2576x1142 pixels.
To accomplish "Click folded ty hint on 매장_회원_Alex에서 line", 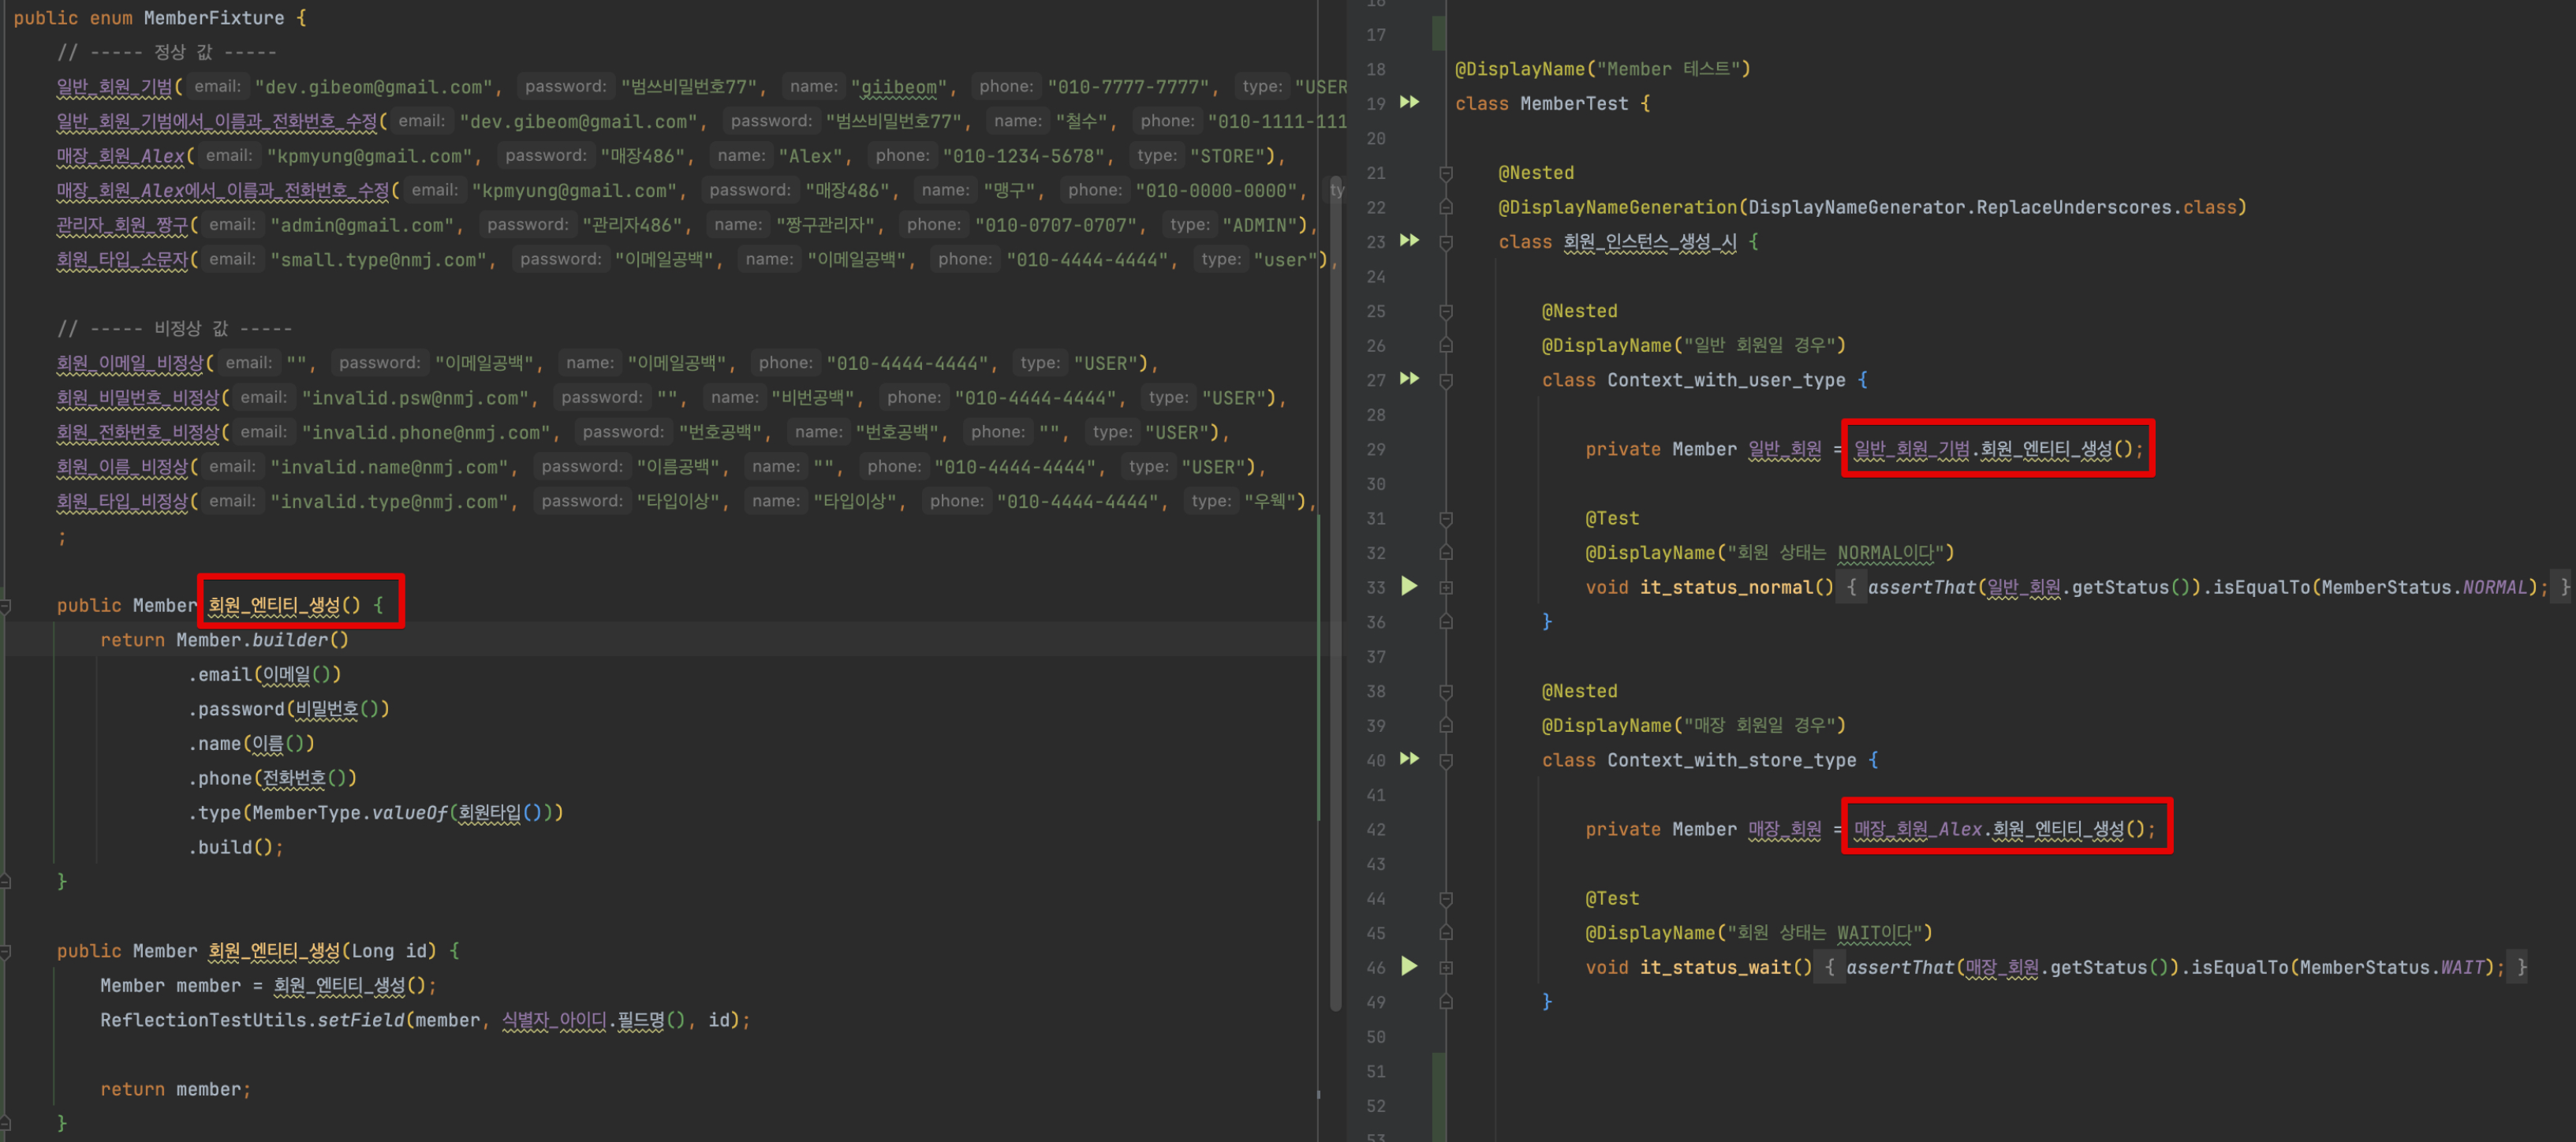I will 1336,190.
